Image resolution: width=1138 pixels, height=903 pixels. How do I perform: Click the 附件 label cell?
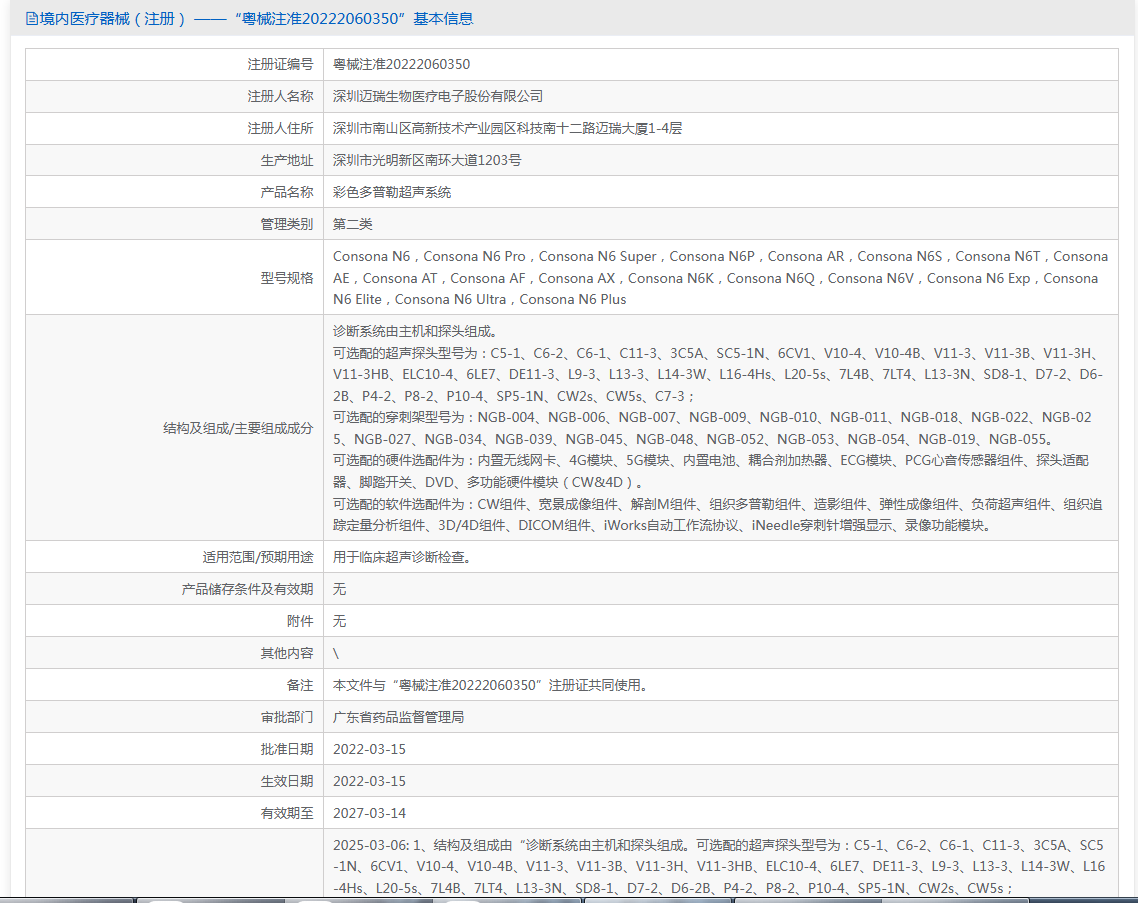[x=174, y=621]
